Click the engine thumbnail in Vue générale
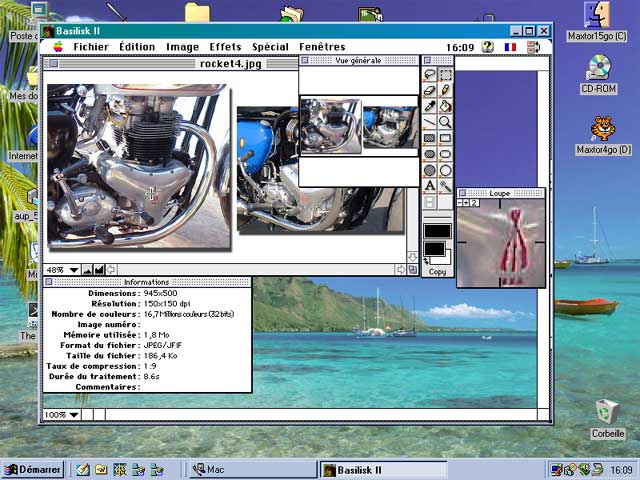Viewport: 640px width, 480px height. [331, 126]
